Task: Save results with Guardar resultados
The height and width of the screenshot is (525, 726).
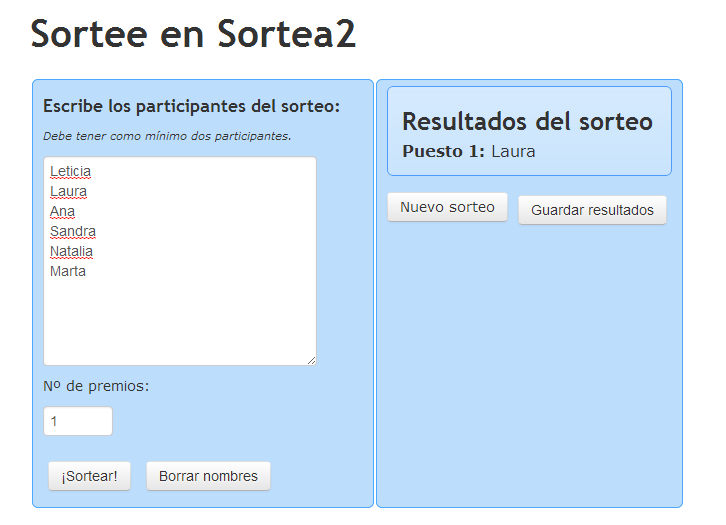Action: [592, 210]
